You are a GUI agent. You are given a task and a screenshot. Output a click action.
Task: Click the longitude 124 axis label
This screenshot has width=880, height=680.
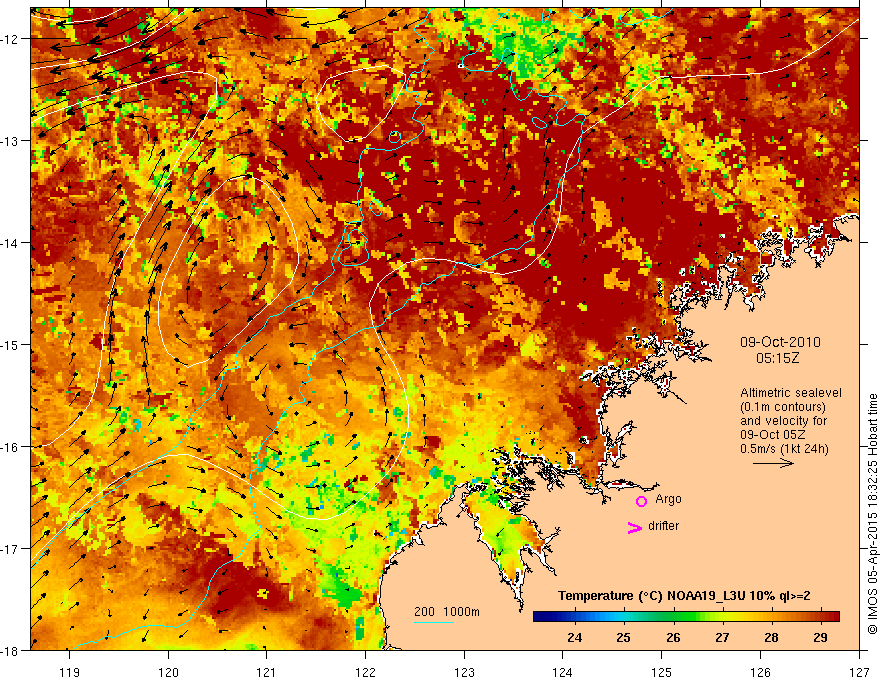click(x=563, y=672)
